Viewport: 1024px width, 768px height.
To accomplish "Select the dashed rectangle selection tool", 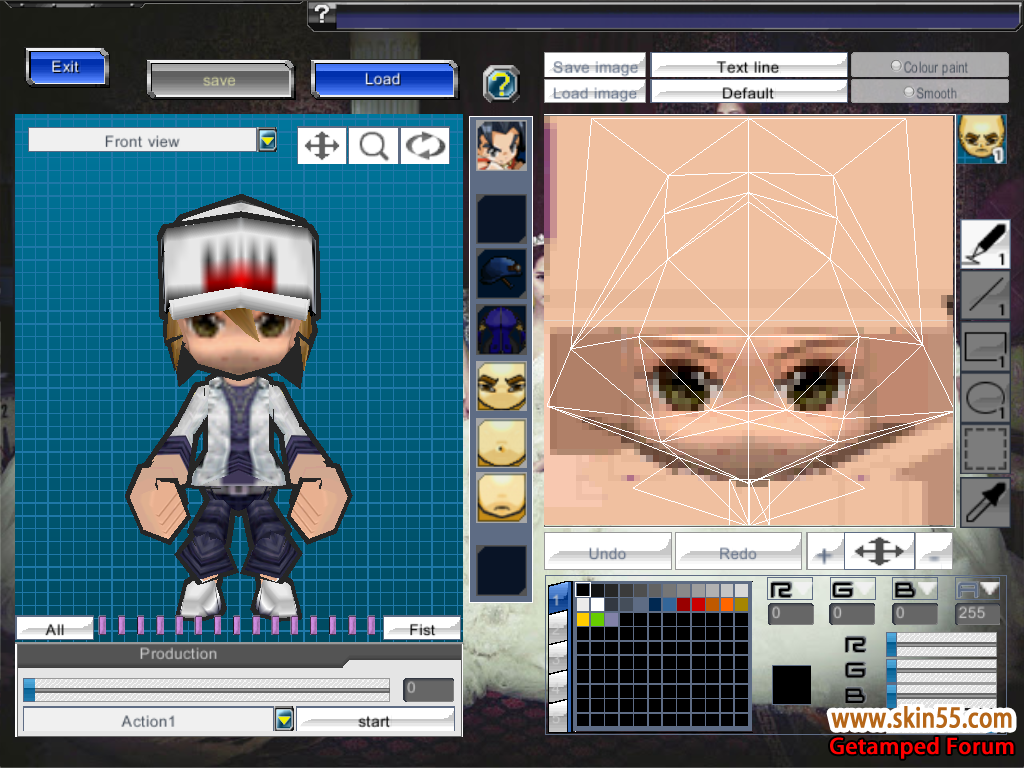I will [x=985, y=449].
